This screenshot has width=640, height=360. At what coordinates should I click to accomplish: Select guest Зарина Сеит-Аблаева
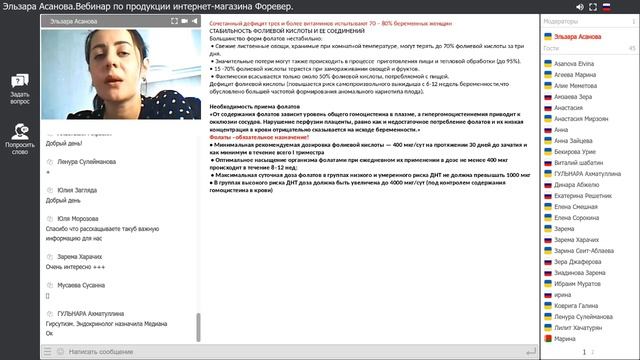(x=584, y=251)
